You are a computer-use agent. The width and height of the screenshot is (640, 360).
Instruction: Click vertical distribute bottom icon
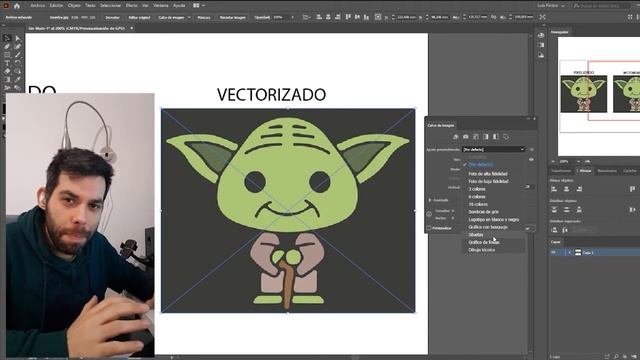(x=579, y=209)
